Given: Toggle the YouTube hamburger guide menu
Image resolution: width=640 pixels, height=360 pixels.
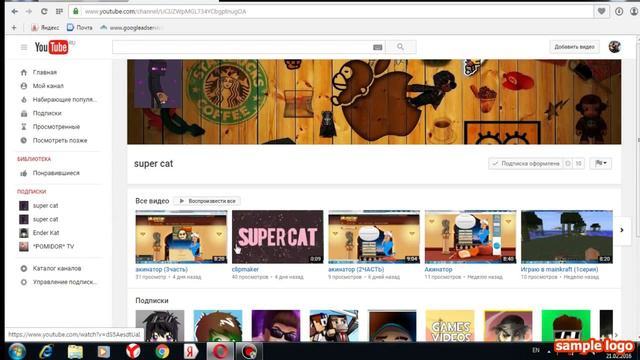Looking at the screenshot, I should (x=24, y=47).
